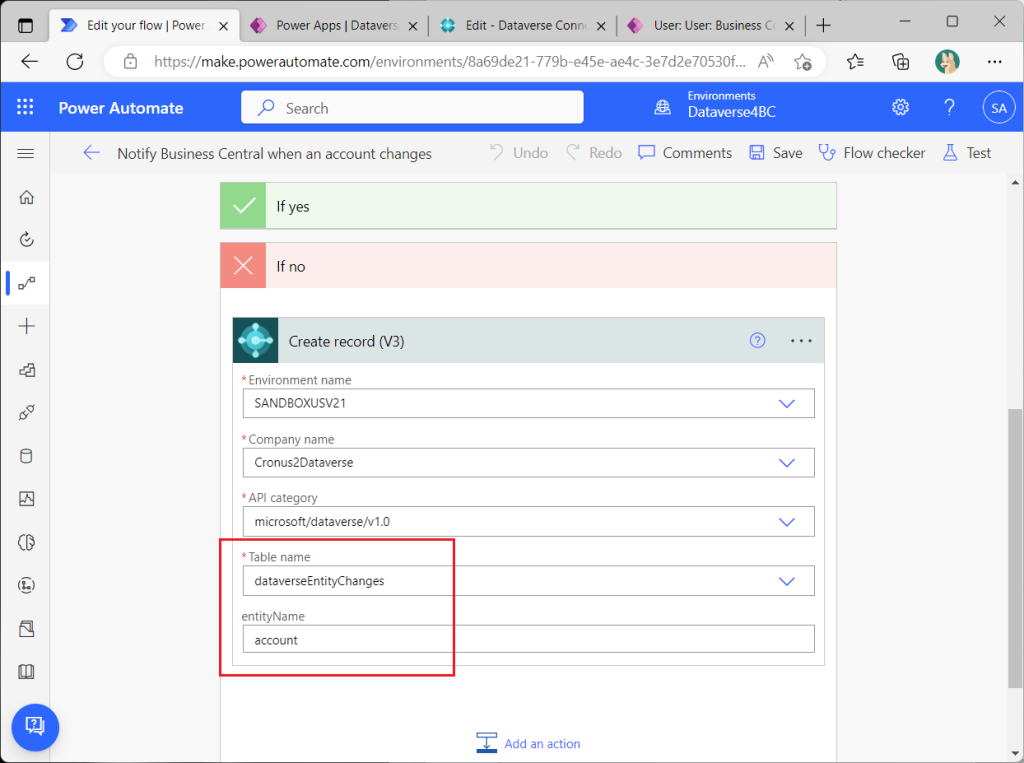Go back from the flow editor

pos(91,154)
